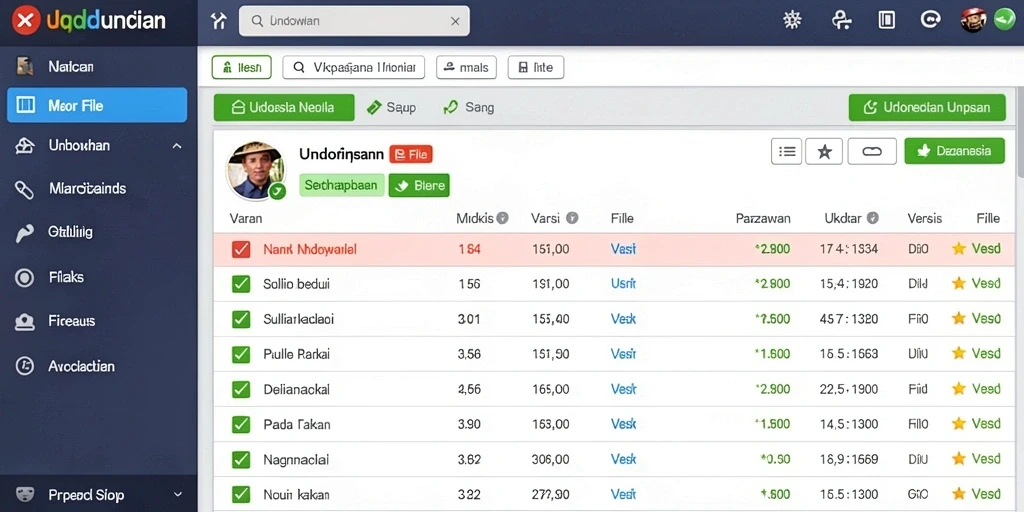Click the people icon in the top bar

(x=841, y=20)
